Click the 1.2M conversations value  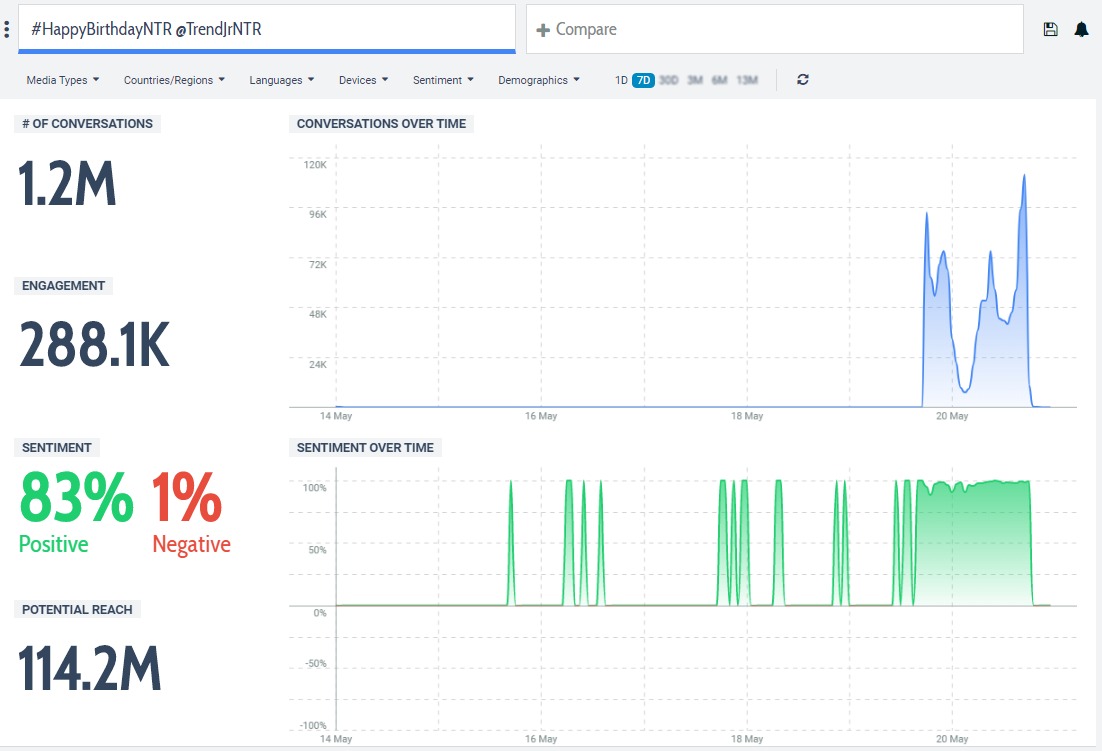coord(67,183)
